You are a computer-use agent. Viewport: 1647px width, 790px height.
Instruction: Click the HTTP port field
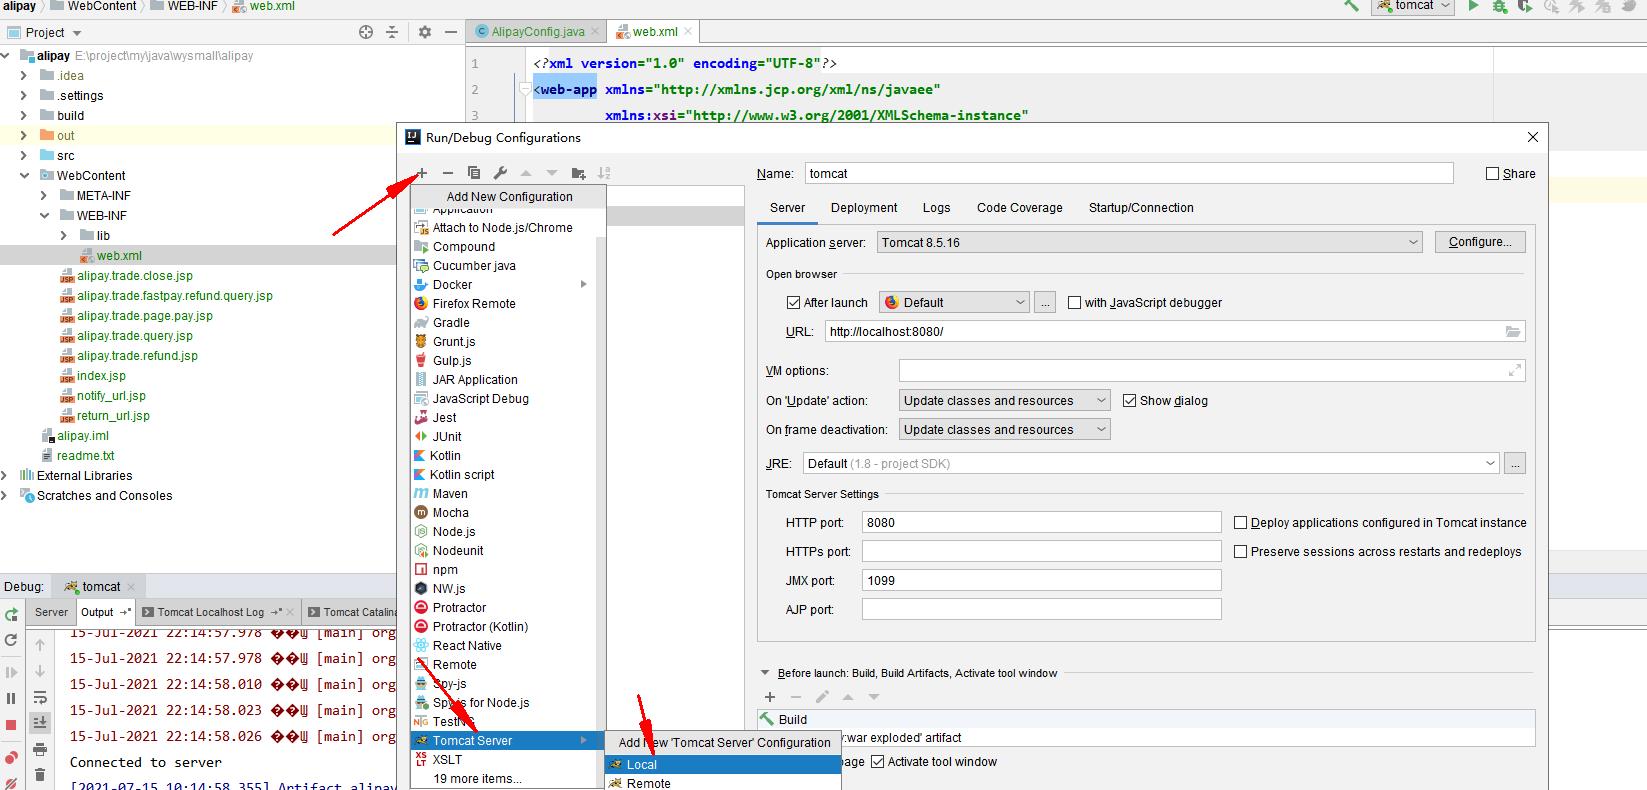(1041, 522)
